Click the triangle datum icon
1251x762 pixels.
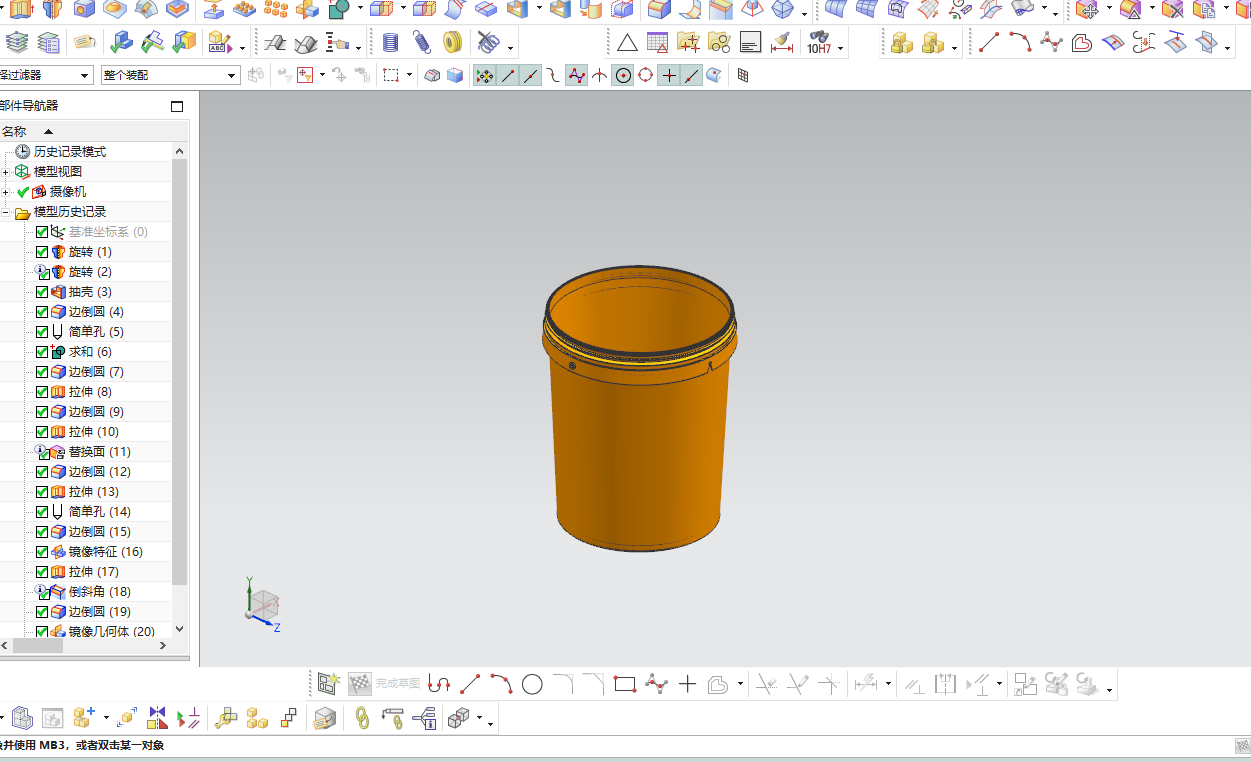tap(627, 43)
